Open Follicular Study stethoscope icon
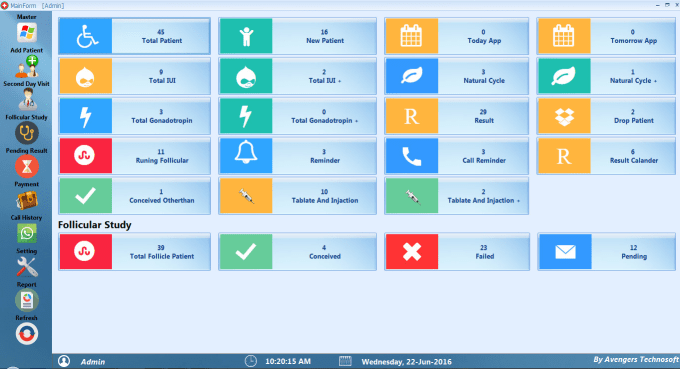This screenshot has height=369, width=680. pyautogui.click(x=26, y=133)
